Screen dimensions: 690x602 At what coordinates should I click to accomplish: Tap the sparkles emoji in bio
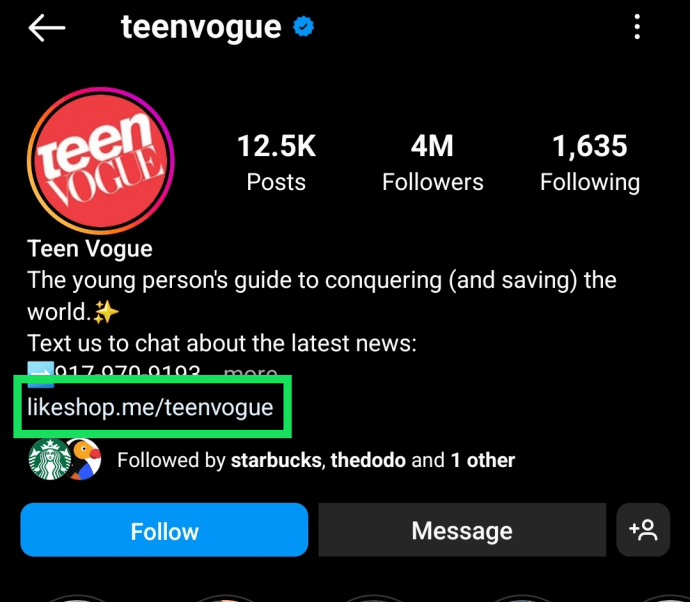[106, 312]
